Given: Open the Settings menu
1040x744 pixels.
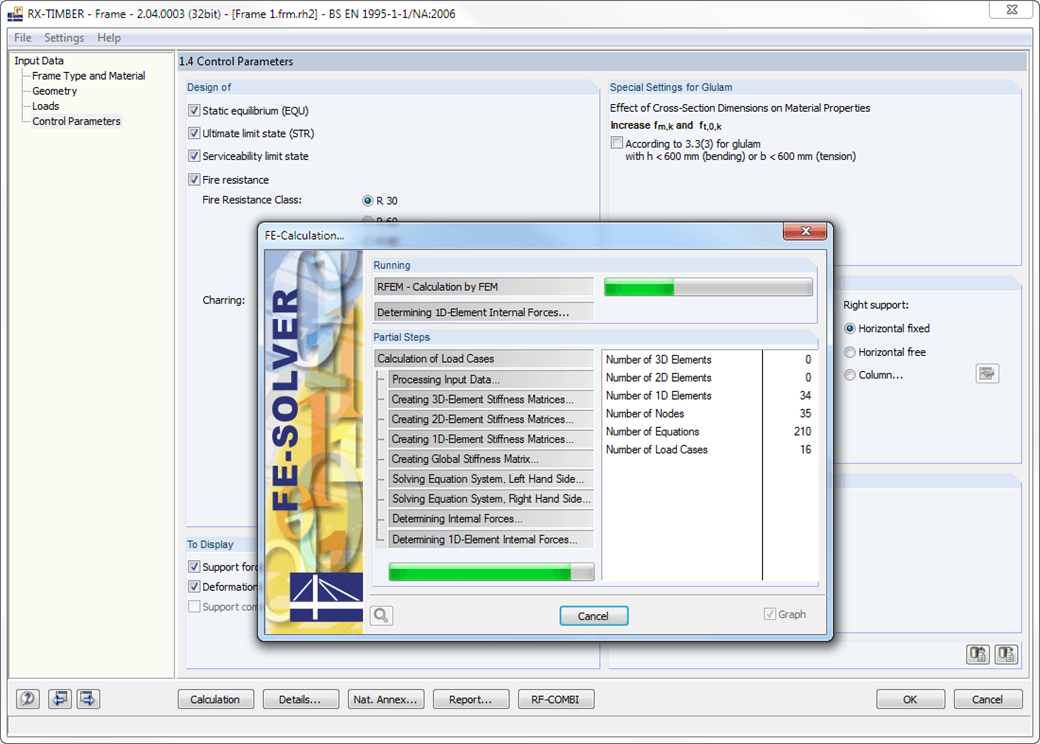Looking at the screenshot, I should pos(63,37).
